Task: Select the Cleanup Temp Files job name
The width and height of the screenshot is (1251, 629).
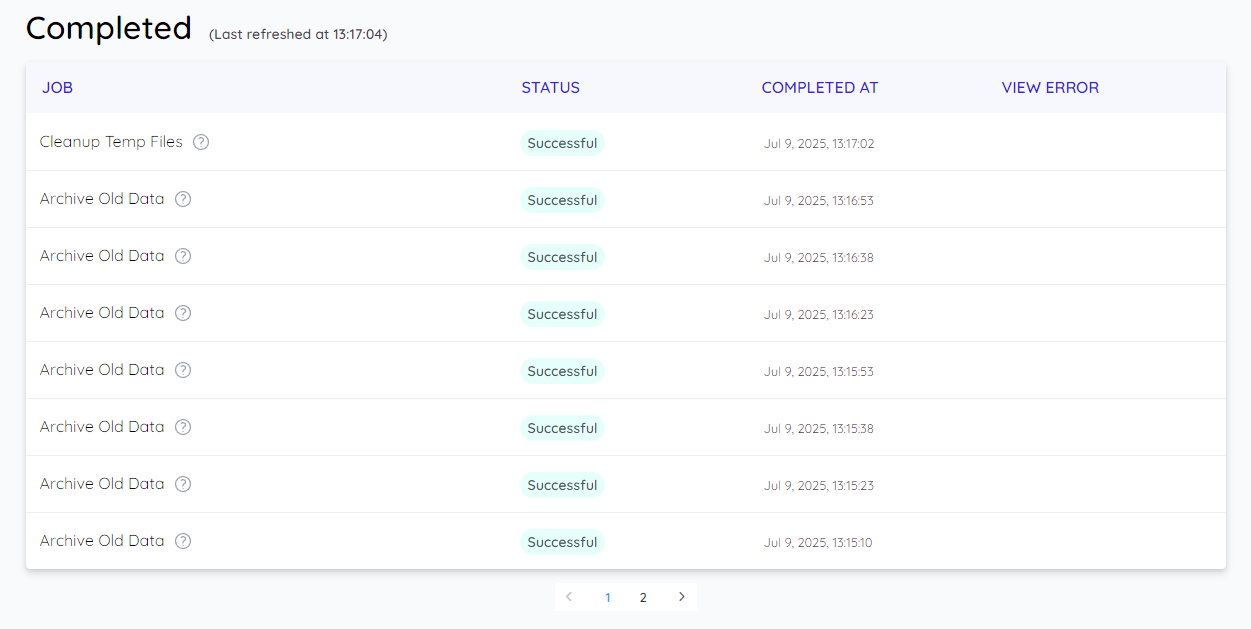Action: point(111,142)
